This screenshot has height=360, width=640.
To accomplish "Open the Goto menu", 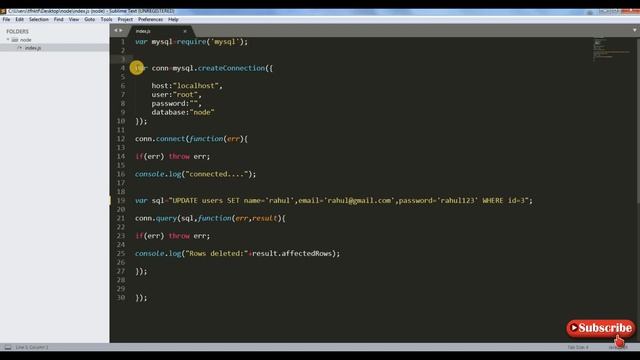I will (90, 20).
